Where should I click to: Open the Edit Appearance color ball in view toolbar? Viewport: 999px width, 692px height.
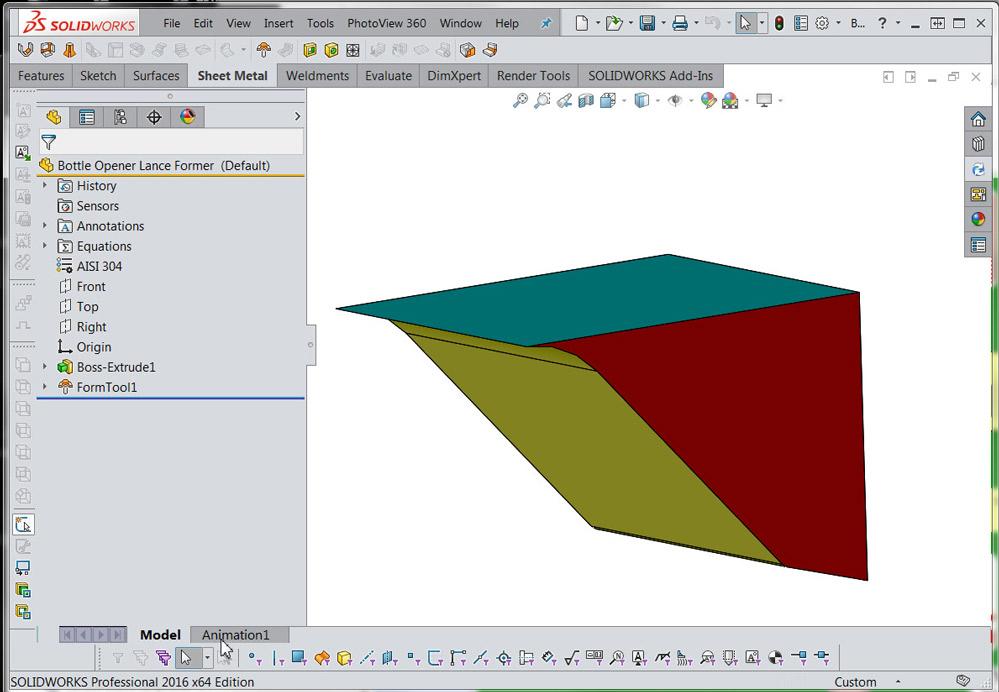pos(708,100)
